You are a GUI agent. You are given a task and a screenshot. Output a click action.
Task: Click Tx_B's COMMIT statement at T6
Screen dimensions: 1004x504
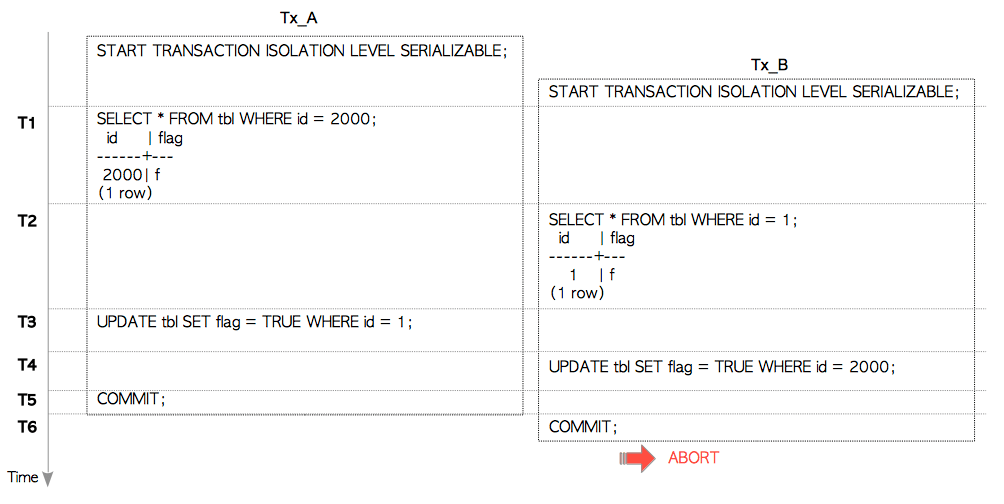click(x=583, y=427)
